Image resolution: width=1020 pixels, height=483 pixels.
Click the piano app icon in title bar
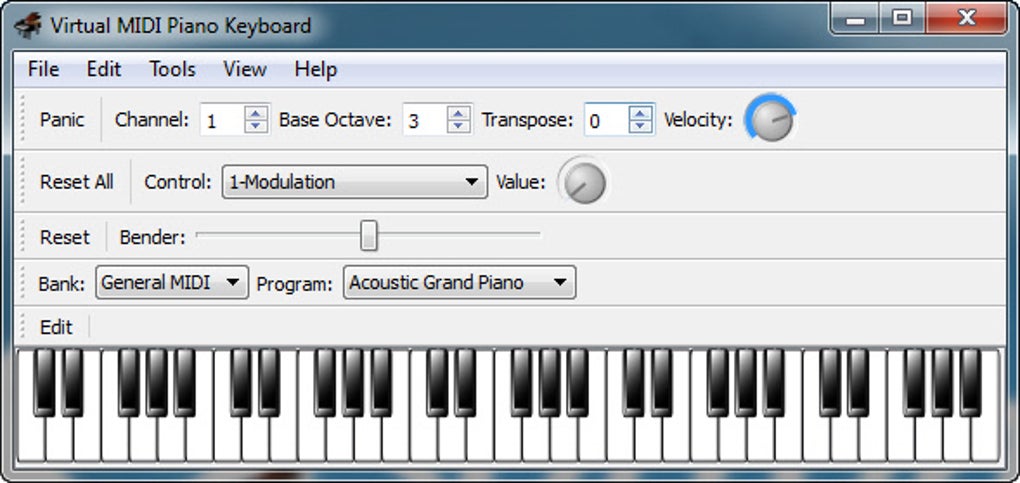click(28, 25)
